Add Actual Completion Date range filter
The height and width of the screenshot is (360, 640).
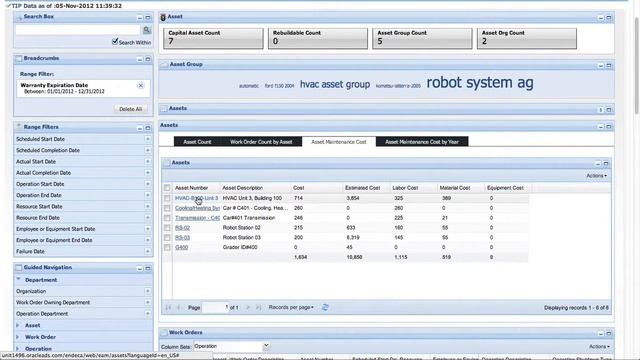pos(147,173)
